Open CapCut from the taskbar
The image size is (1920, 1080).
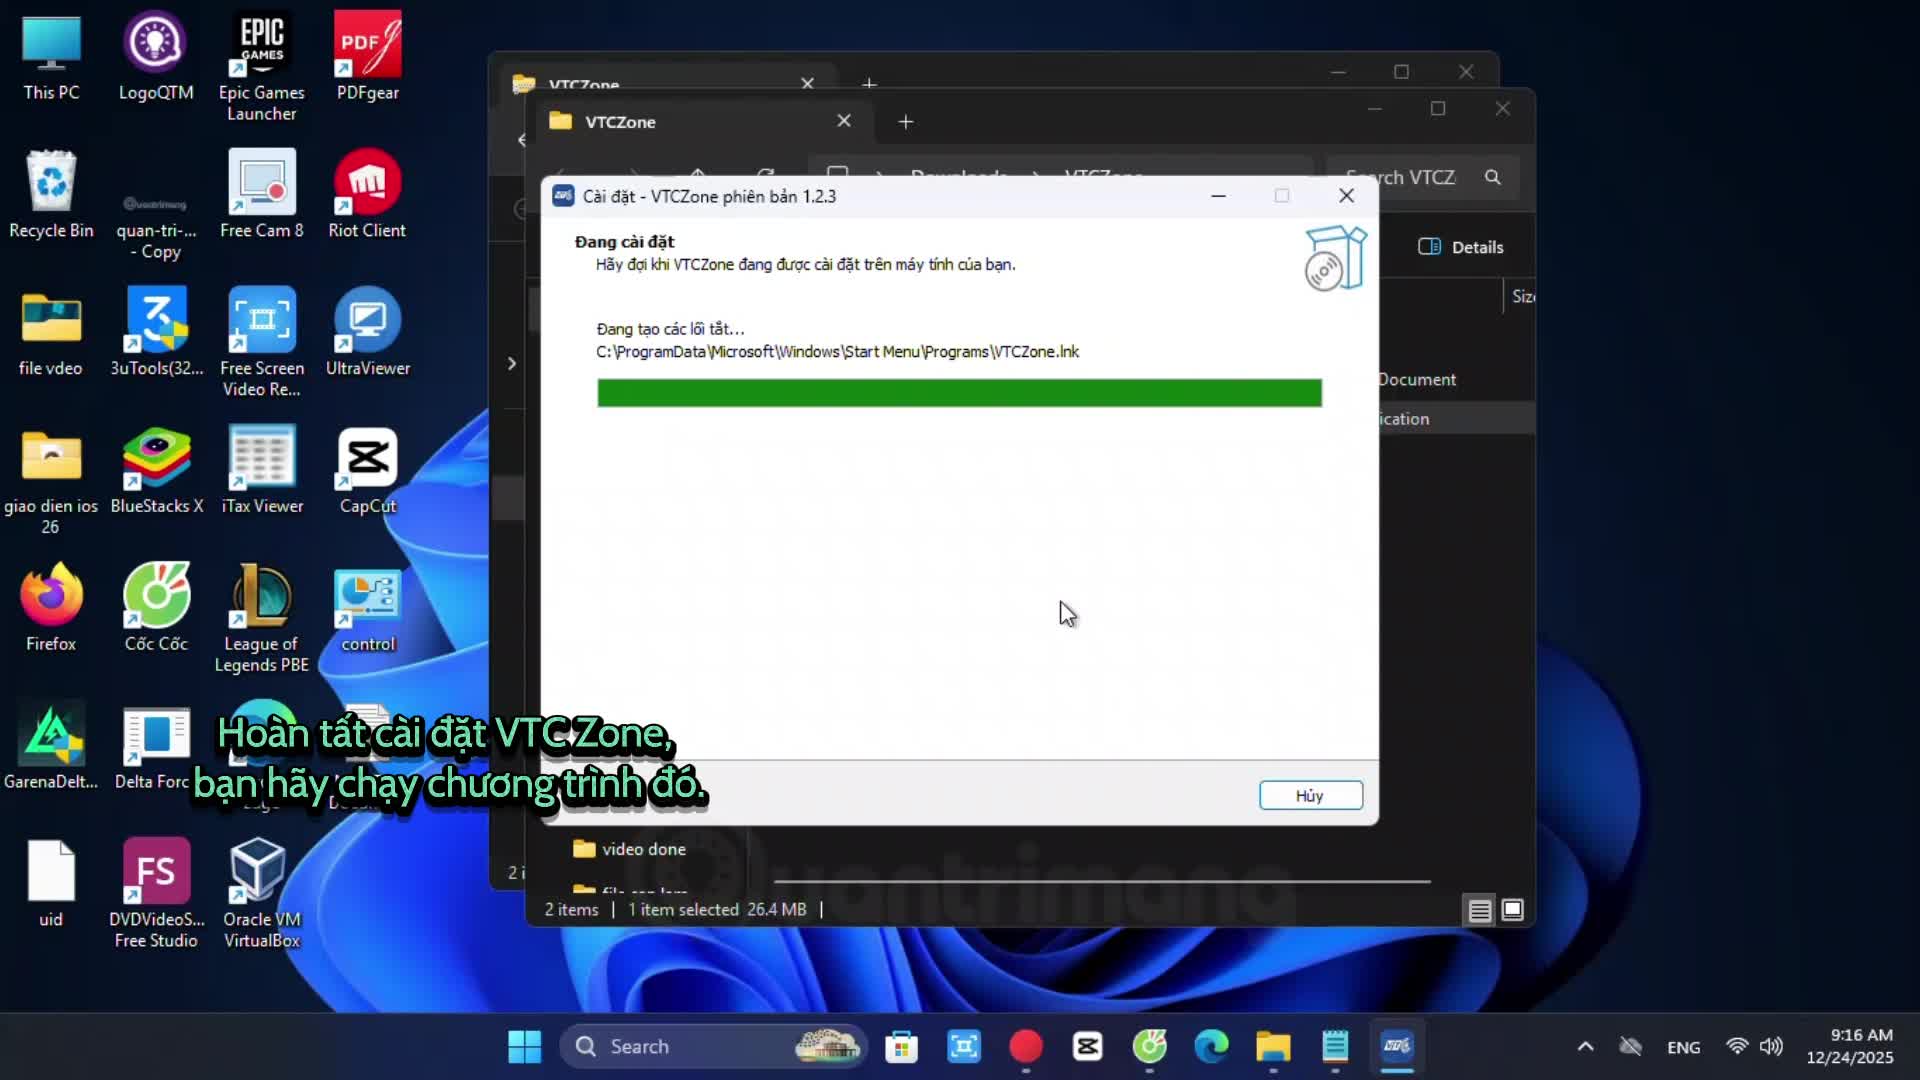coord(1087,1047)
